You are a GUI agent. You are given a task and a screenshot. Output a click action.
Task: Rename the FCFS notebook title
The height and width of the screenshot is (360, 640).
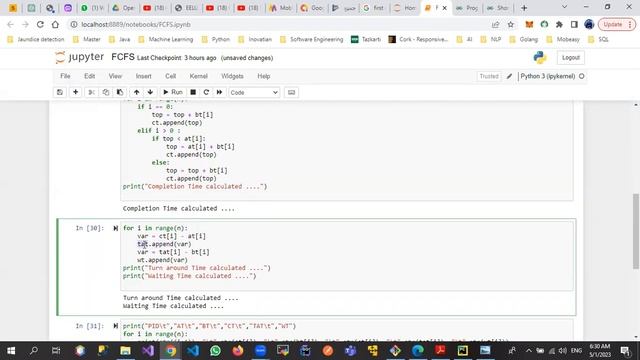pos(123,57)
